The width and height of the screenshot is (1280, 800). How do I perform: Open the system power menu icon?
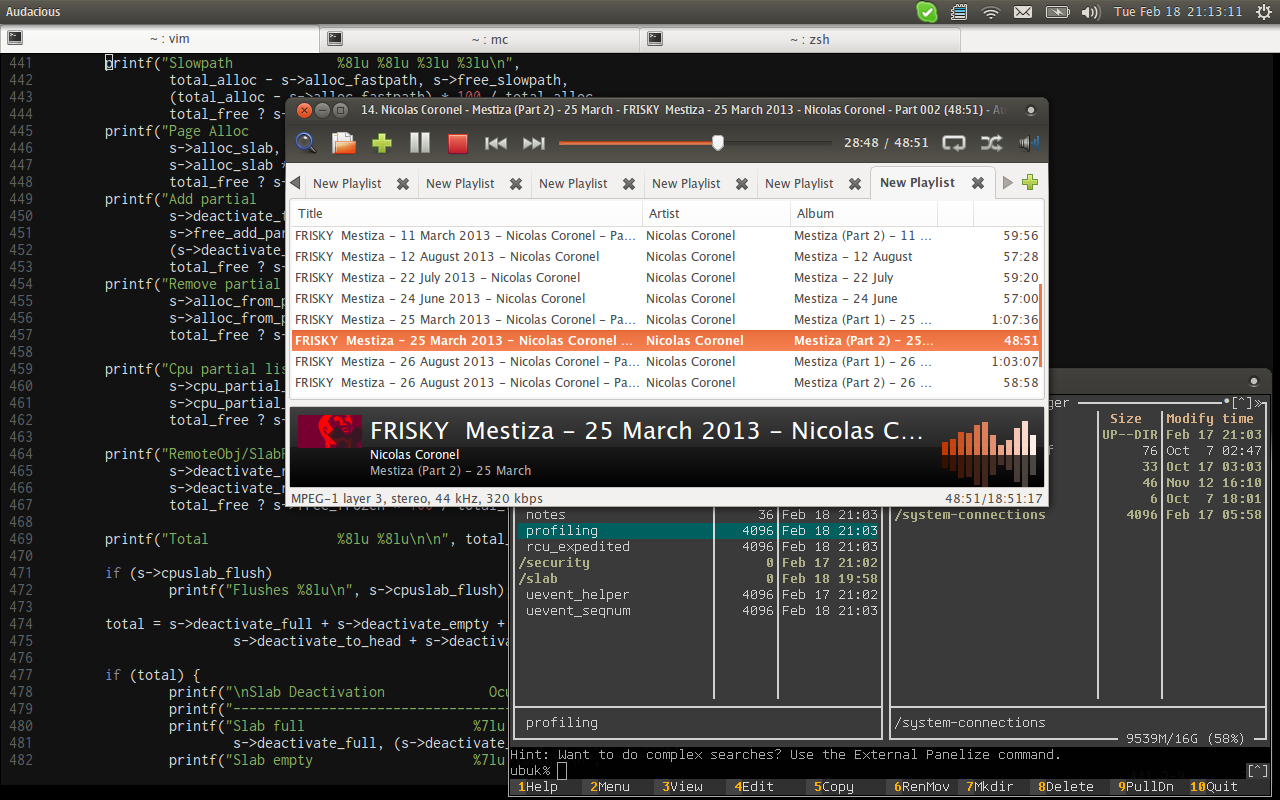click(1266, 12)
